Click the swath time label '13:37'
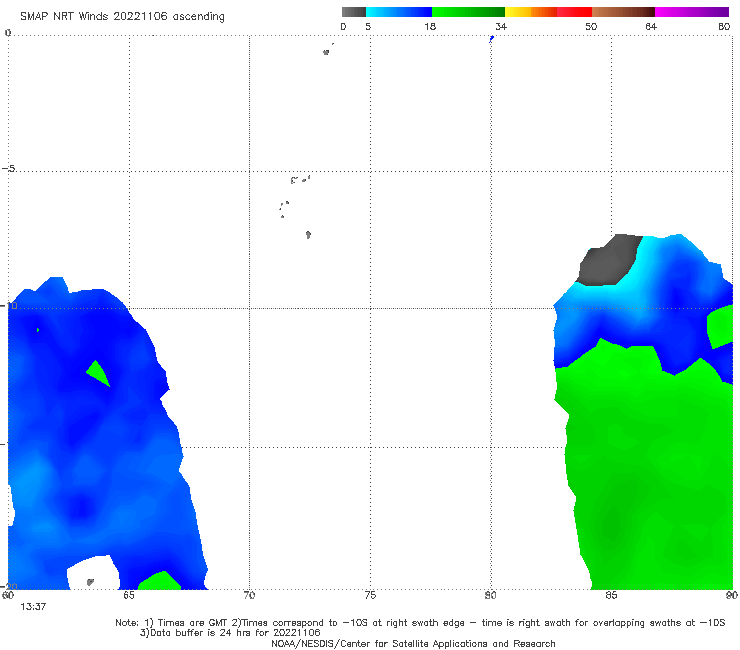 click(x=33, y=607)
